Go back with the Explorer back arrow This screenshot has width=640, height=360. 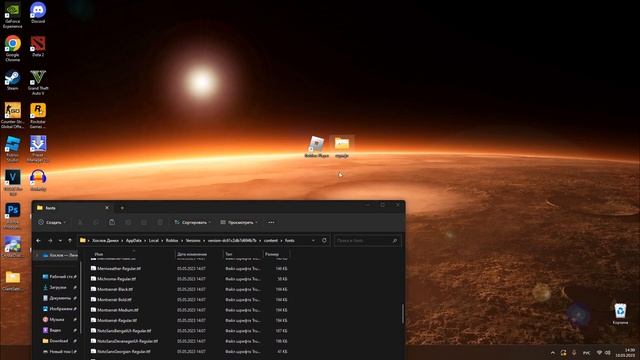tap(38, 240)
